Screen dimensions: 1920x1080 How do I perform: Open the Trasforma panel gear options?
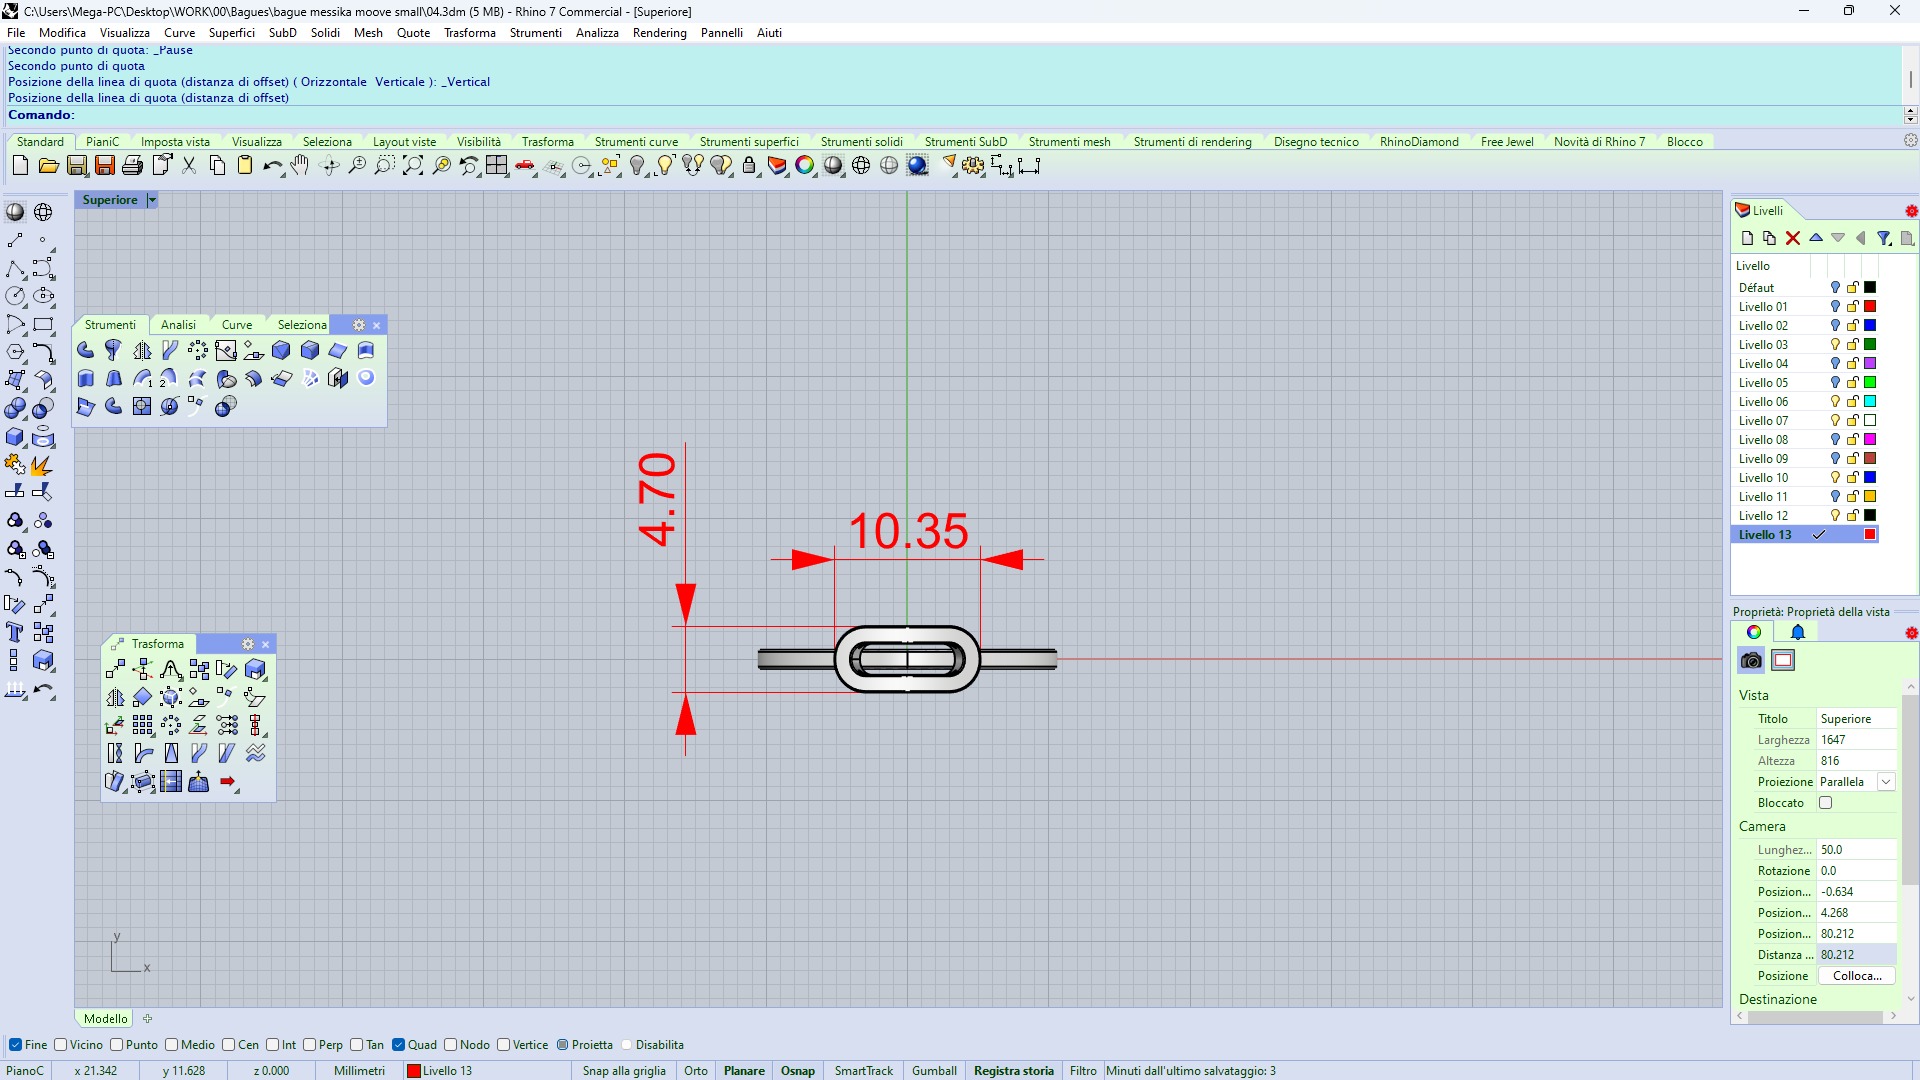(x=248, y=644)
